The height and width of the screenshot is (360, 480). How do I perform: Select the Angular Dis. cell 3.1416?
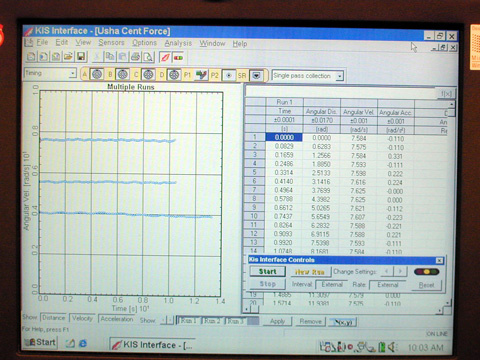[321, 182]
